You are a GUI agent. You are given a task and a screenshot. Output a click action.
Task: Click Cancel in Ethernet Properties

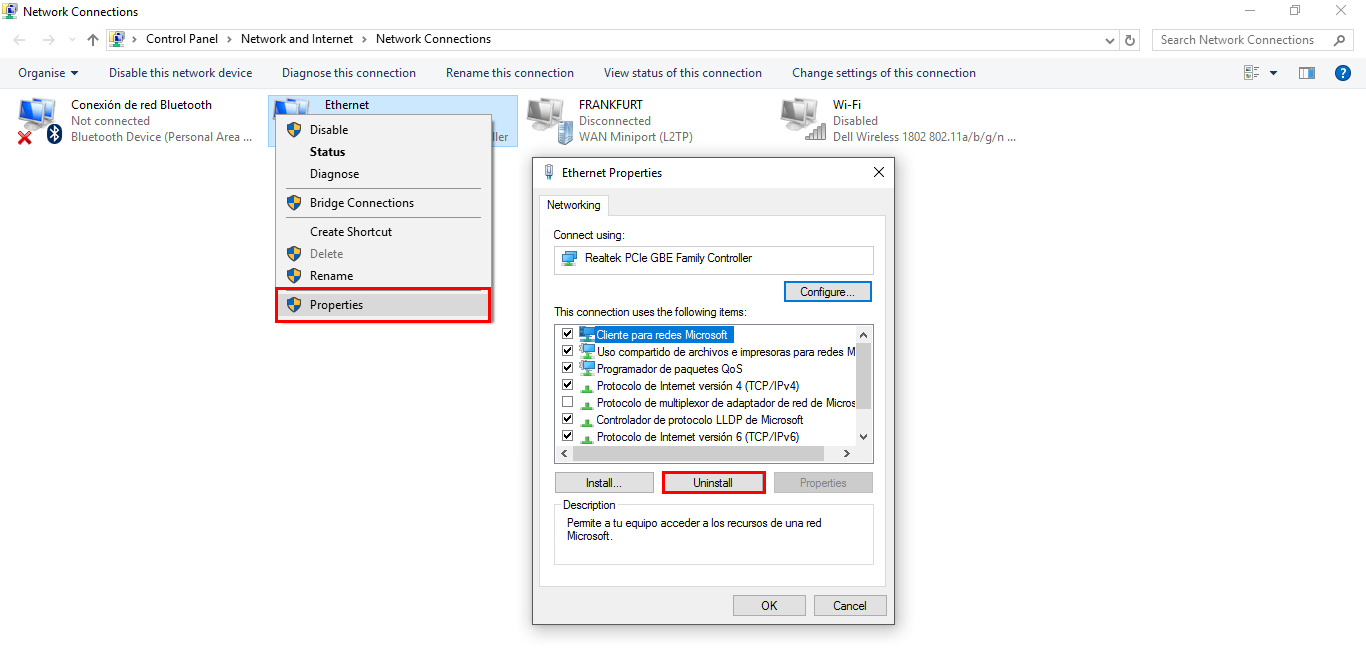(850, 606)
